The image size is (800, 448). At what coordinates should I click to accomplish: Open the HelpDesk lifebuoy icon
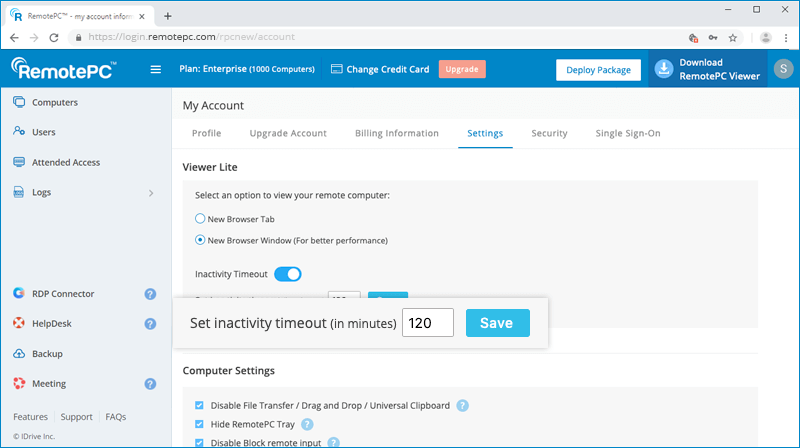tap(19, 323)
